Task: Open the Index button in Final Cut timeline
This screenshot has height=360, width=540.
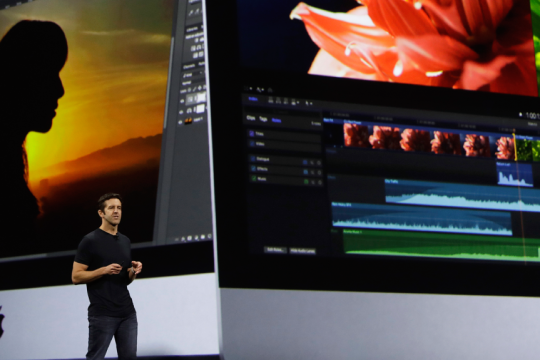Action: (253, 99)
